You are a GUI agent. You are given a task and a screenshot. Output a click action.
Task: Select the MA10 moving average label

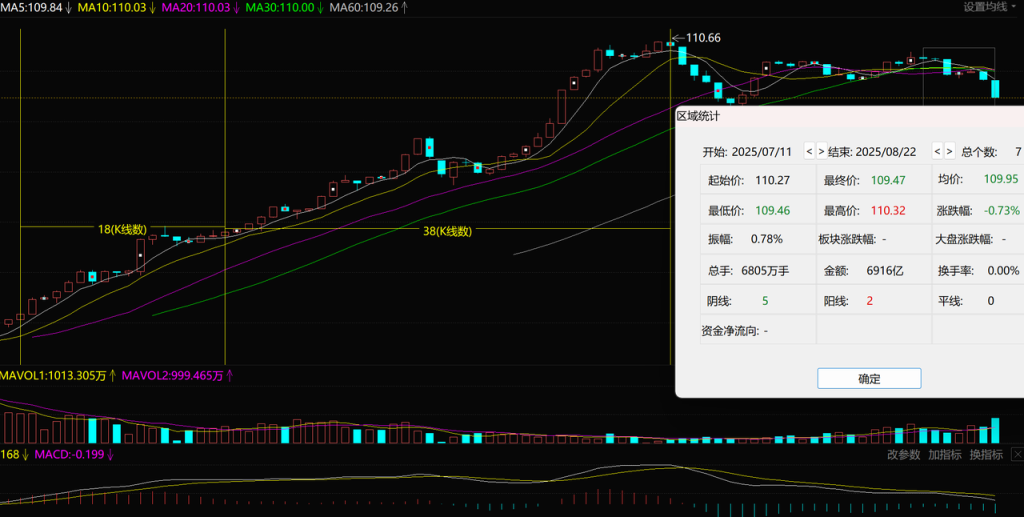click(116, 7)
